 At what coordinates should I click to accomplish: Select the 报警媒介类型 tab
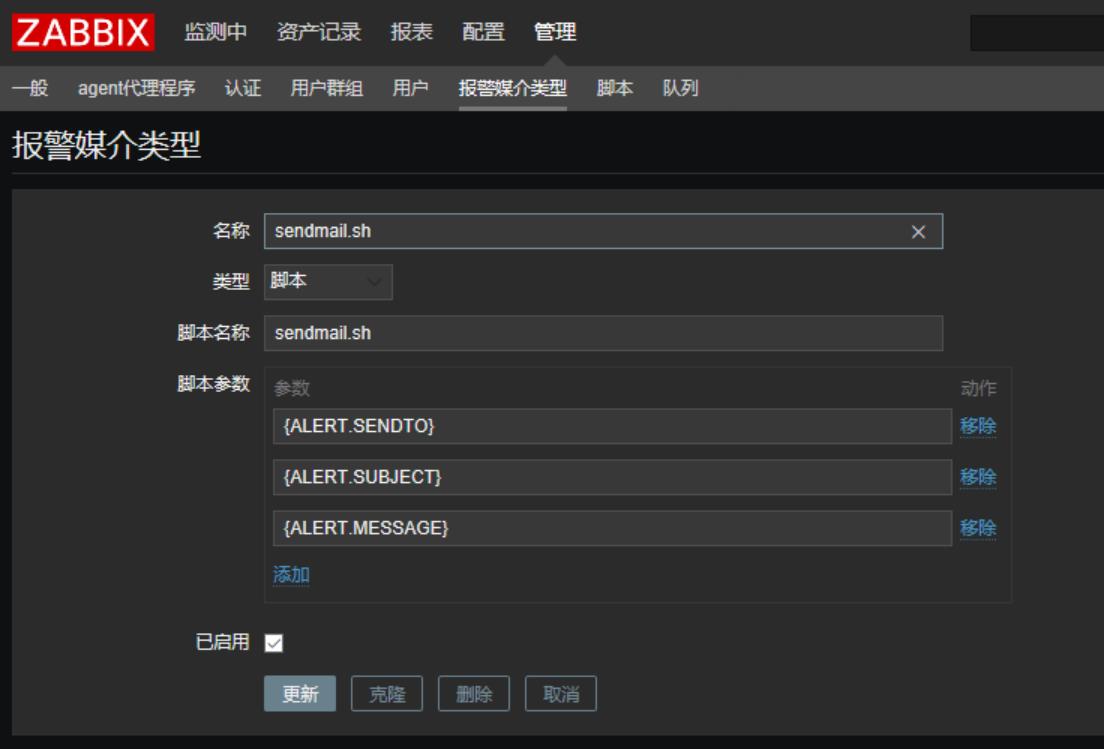513,88
